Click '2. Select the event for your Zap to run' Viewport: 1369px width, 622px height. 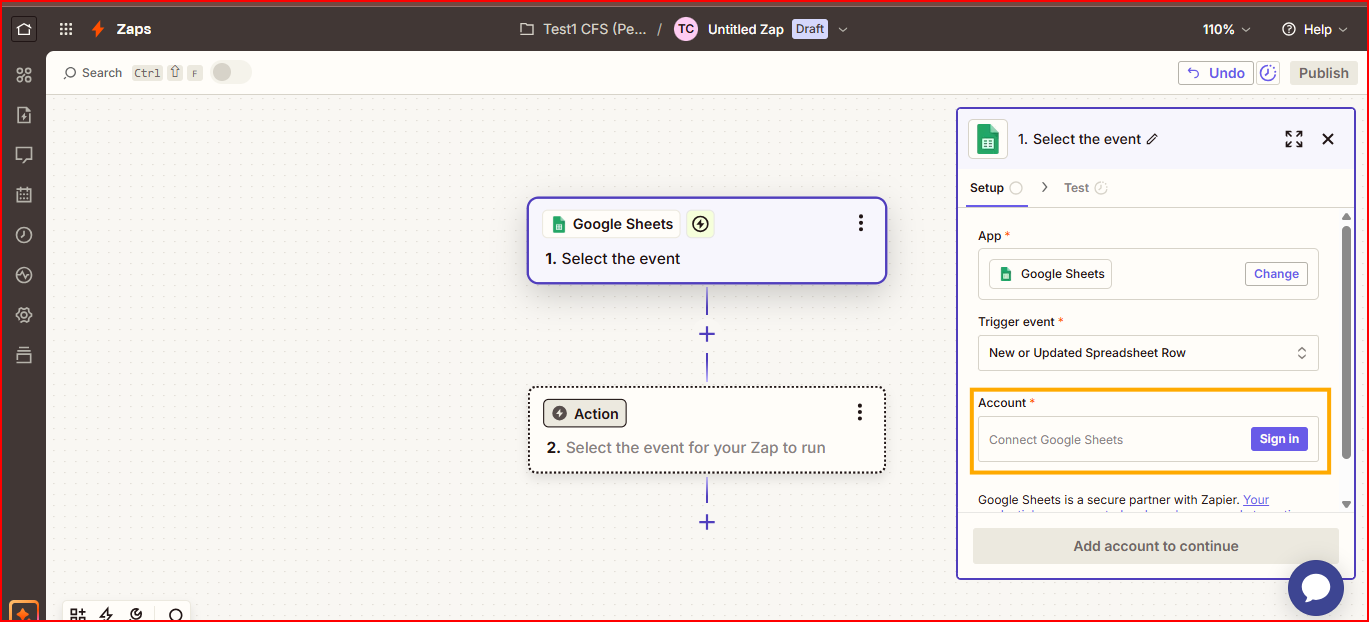[x=686, y=448]
